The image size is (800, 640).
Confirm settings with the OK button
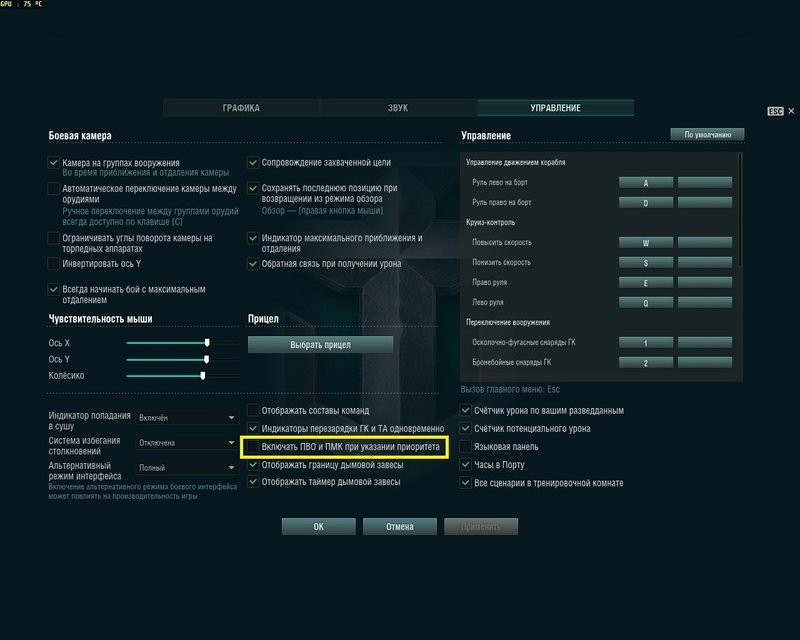(x=318, y=526)
